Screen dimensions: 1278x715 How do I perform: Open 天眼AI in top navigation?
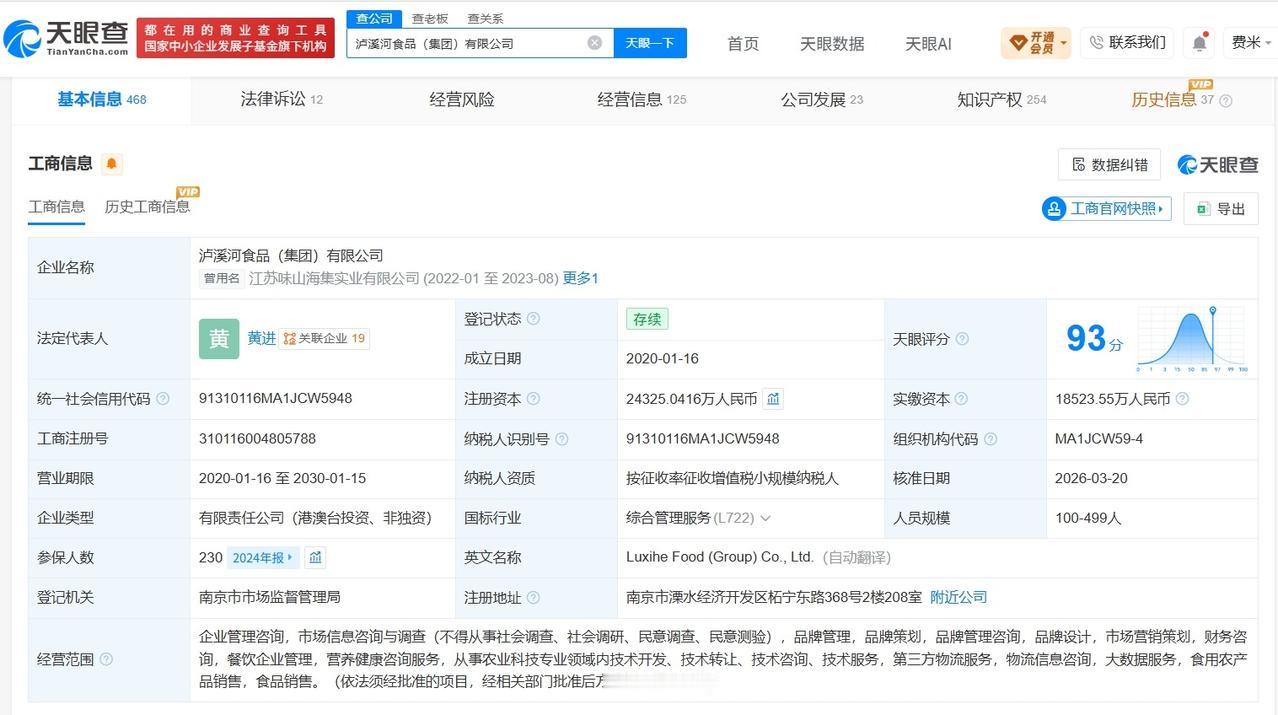coord(928,43)
